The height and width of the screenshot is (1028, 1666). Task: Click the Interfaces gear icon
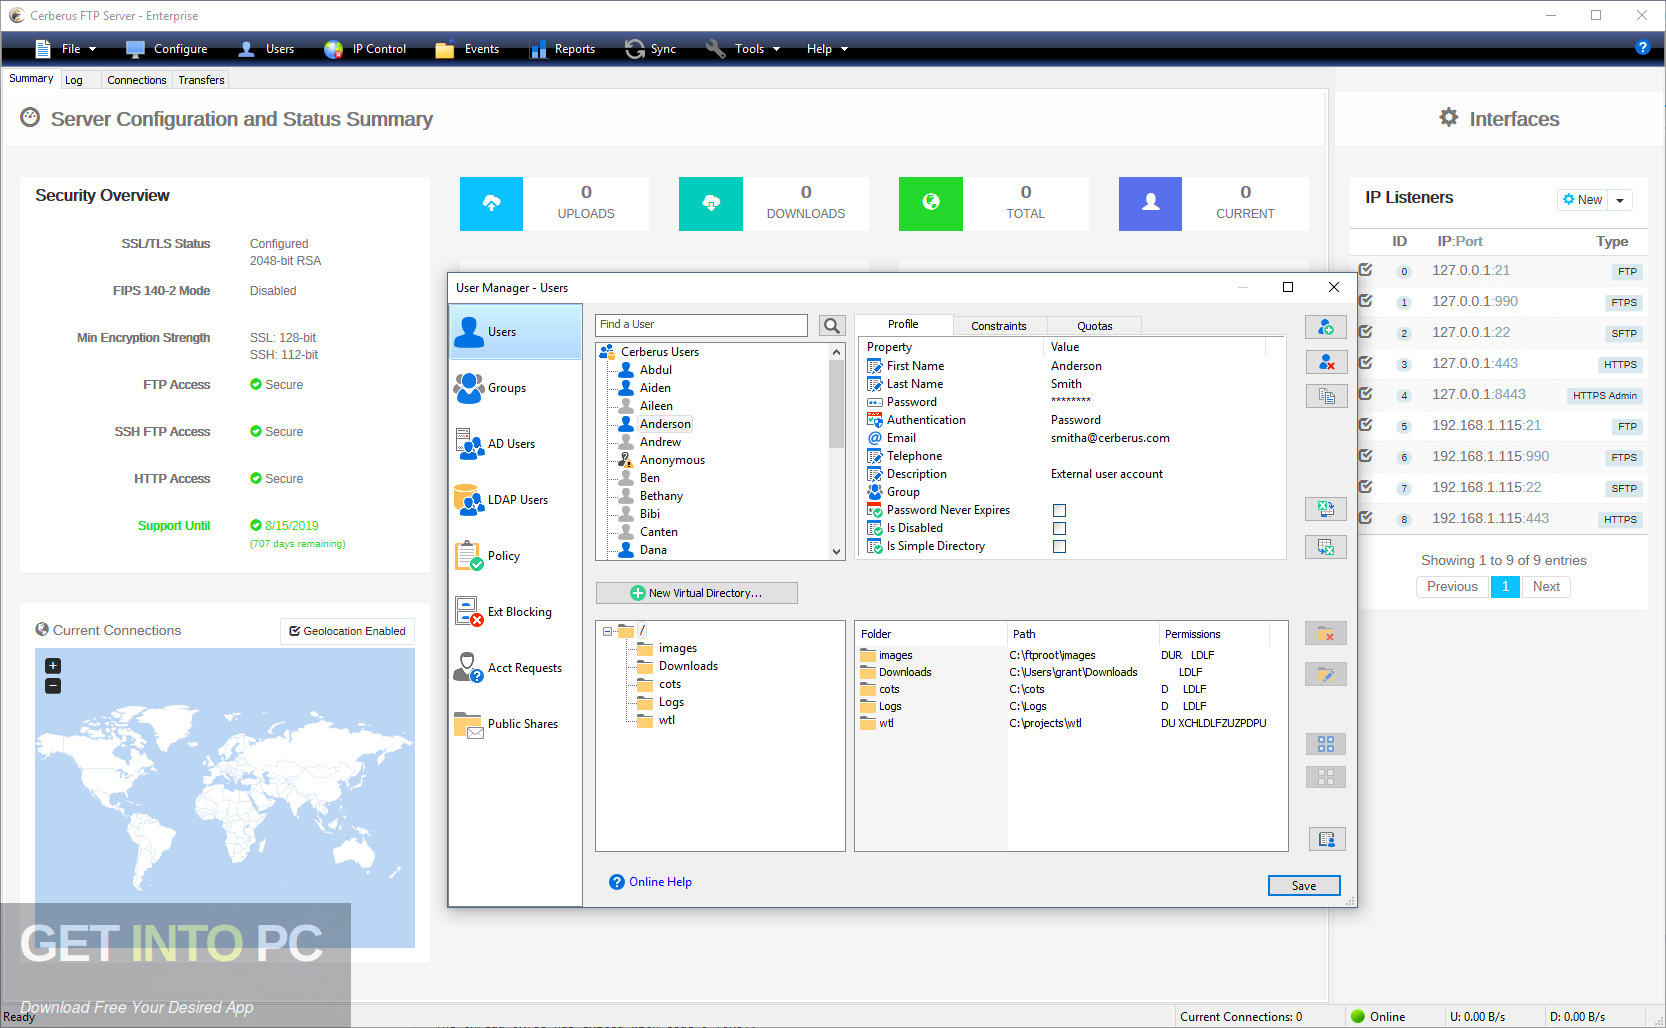[1449, 117]
